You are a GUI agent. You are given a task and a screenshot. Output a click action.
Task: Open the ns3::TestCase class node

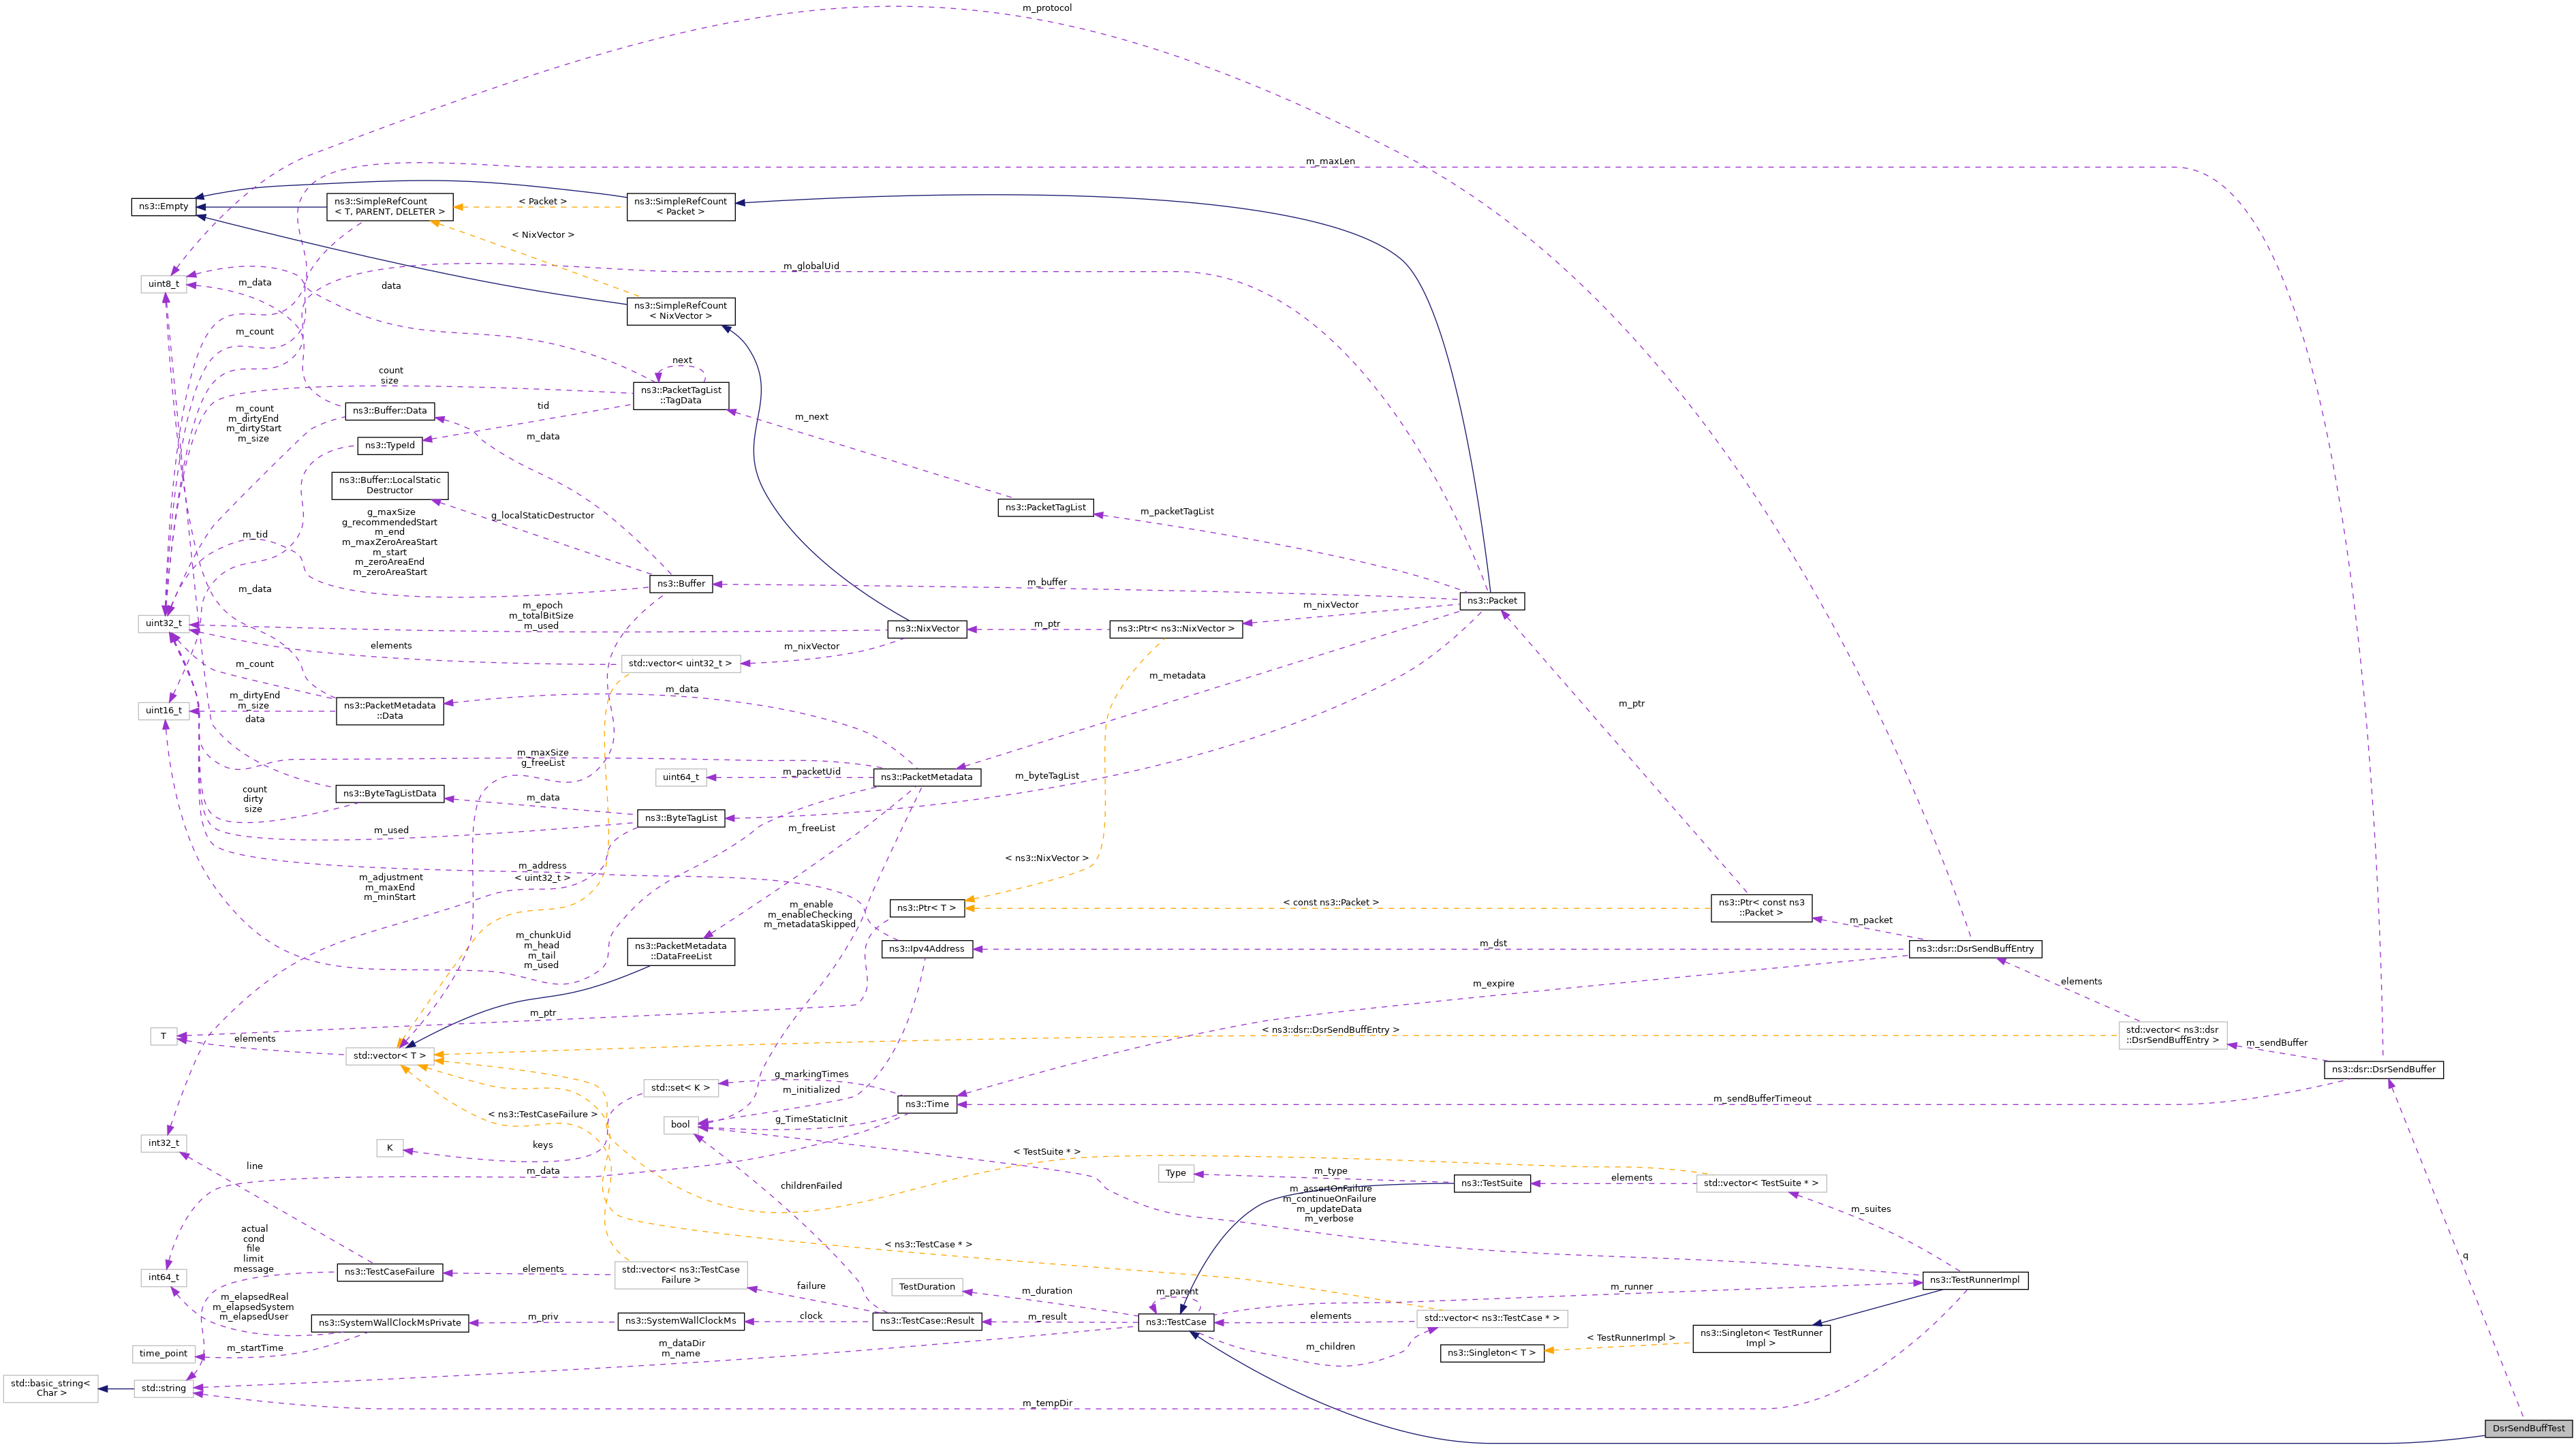point(1176,1323)
